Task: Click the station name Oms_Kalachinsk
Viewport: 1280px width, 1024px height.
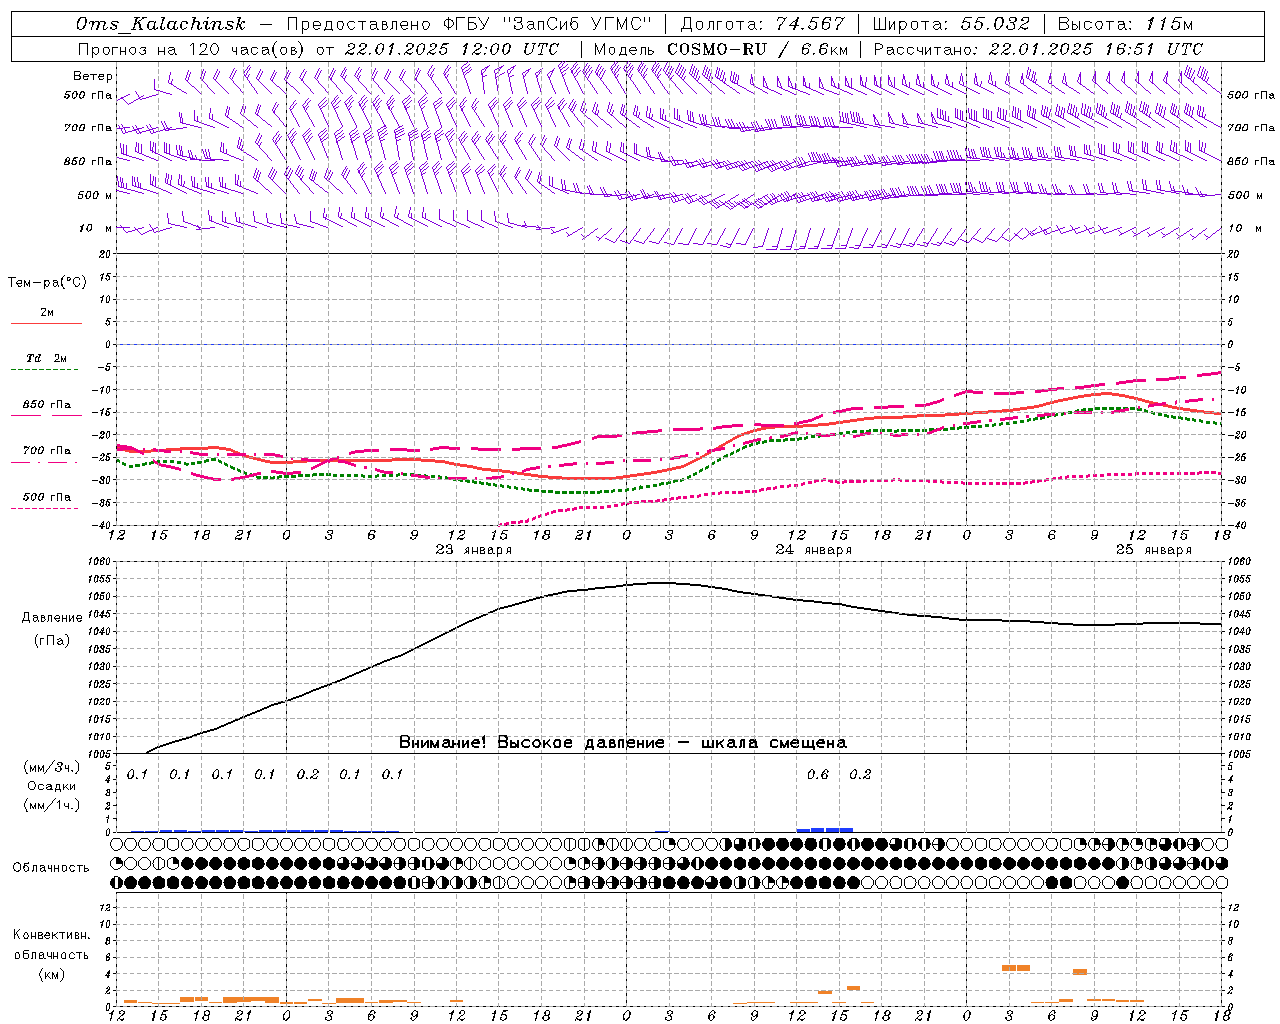Action: [161, 24]
